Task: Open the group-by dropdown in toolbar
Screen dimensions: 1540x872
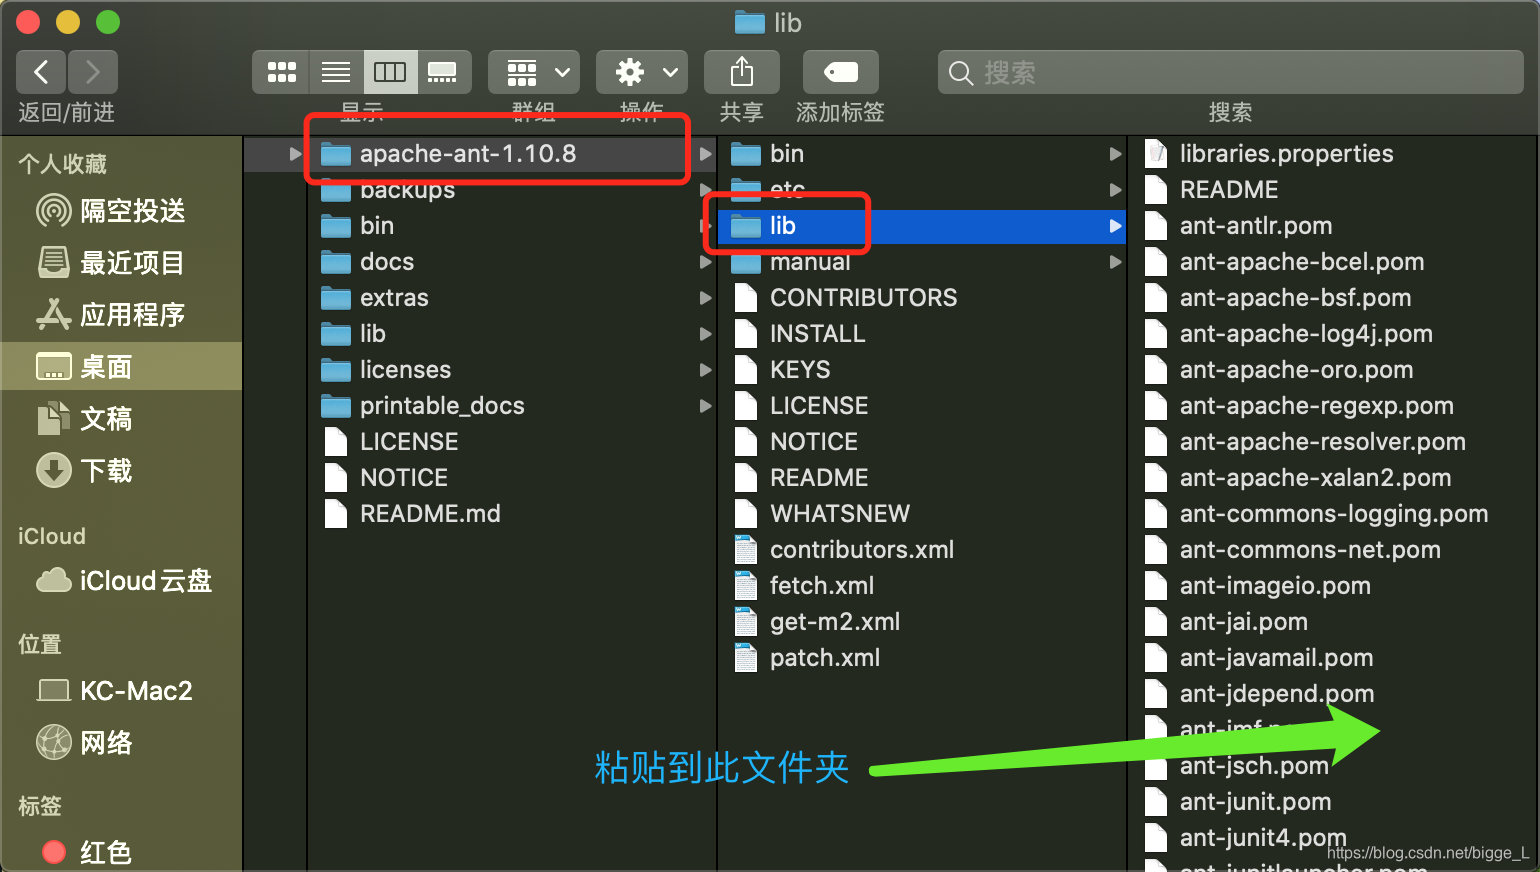Action: pyautogui.click(x=534, y=72)
